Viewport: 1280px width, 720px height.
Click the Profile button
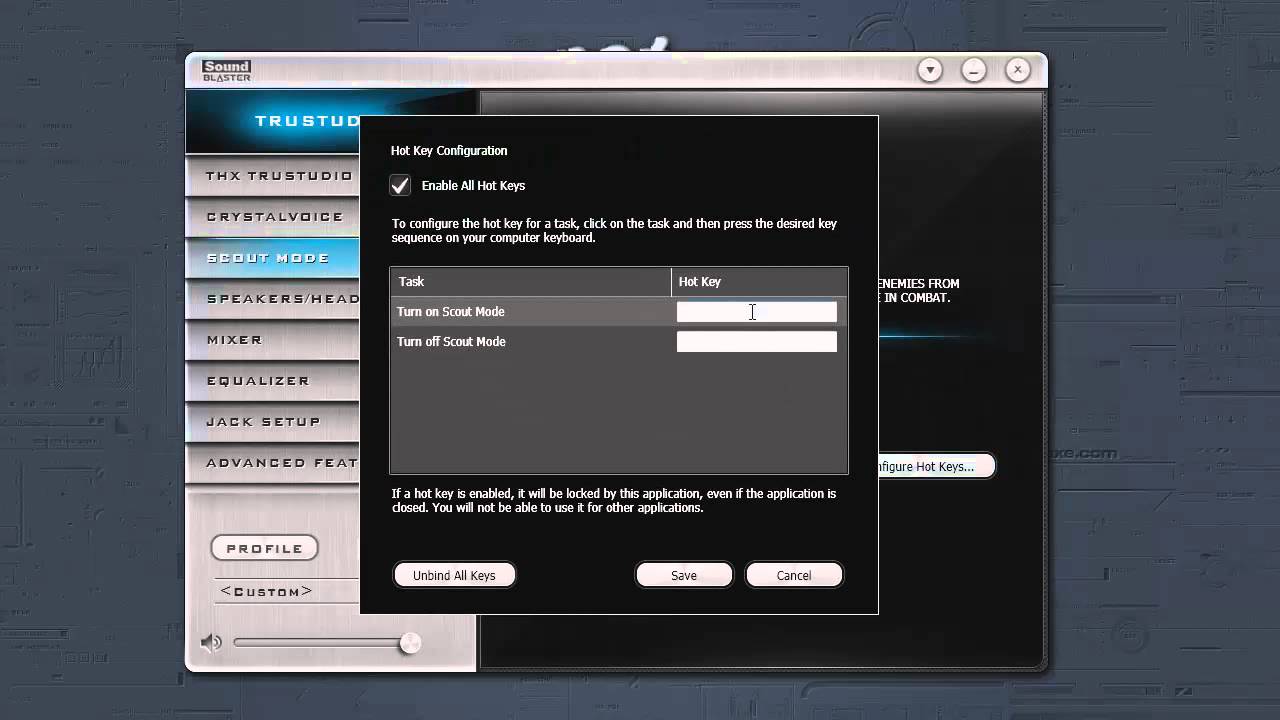coord(264,548)
